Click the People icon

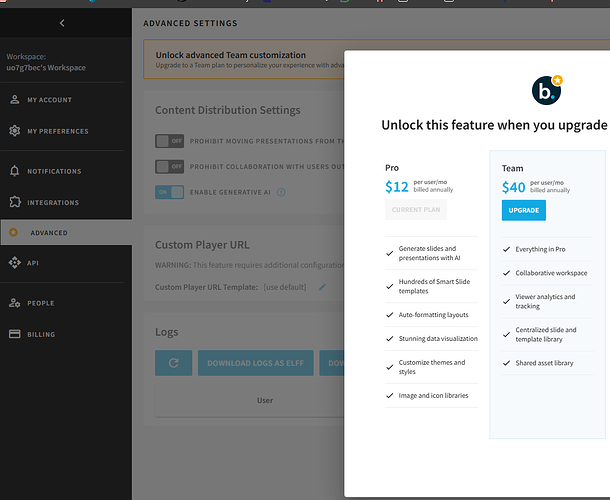coord(14,303)
